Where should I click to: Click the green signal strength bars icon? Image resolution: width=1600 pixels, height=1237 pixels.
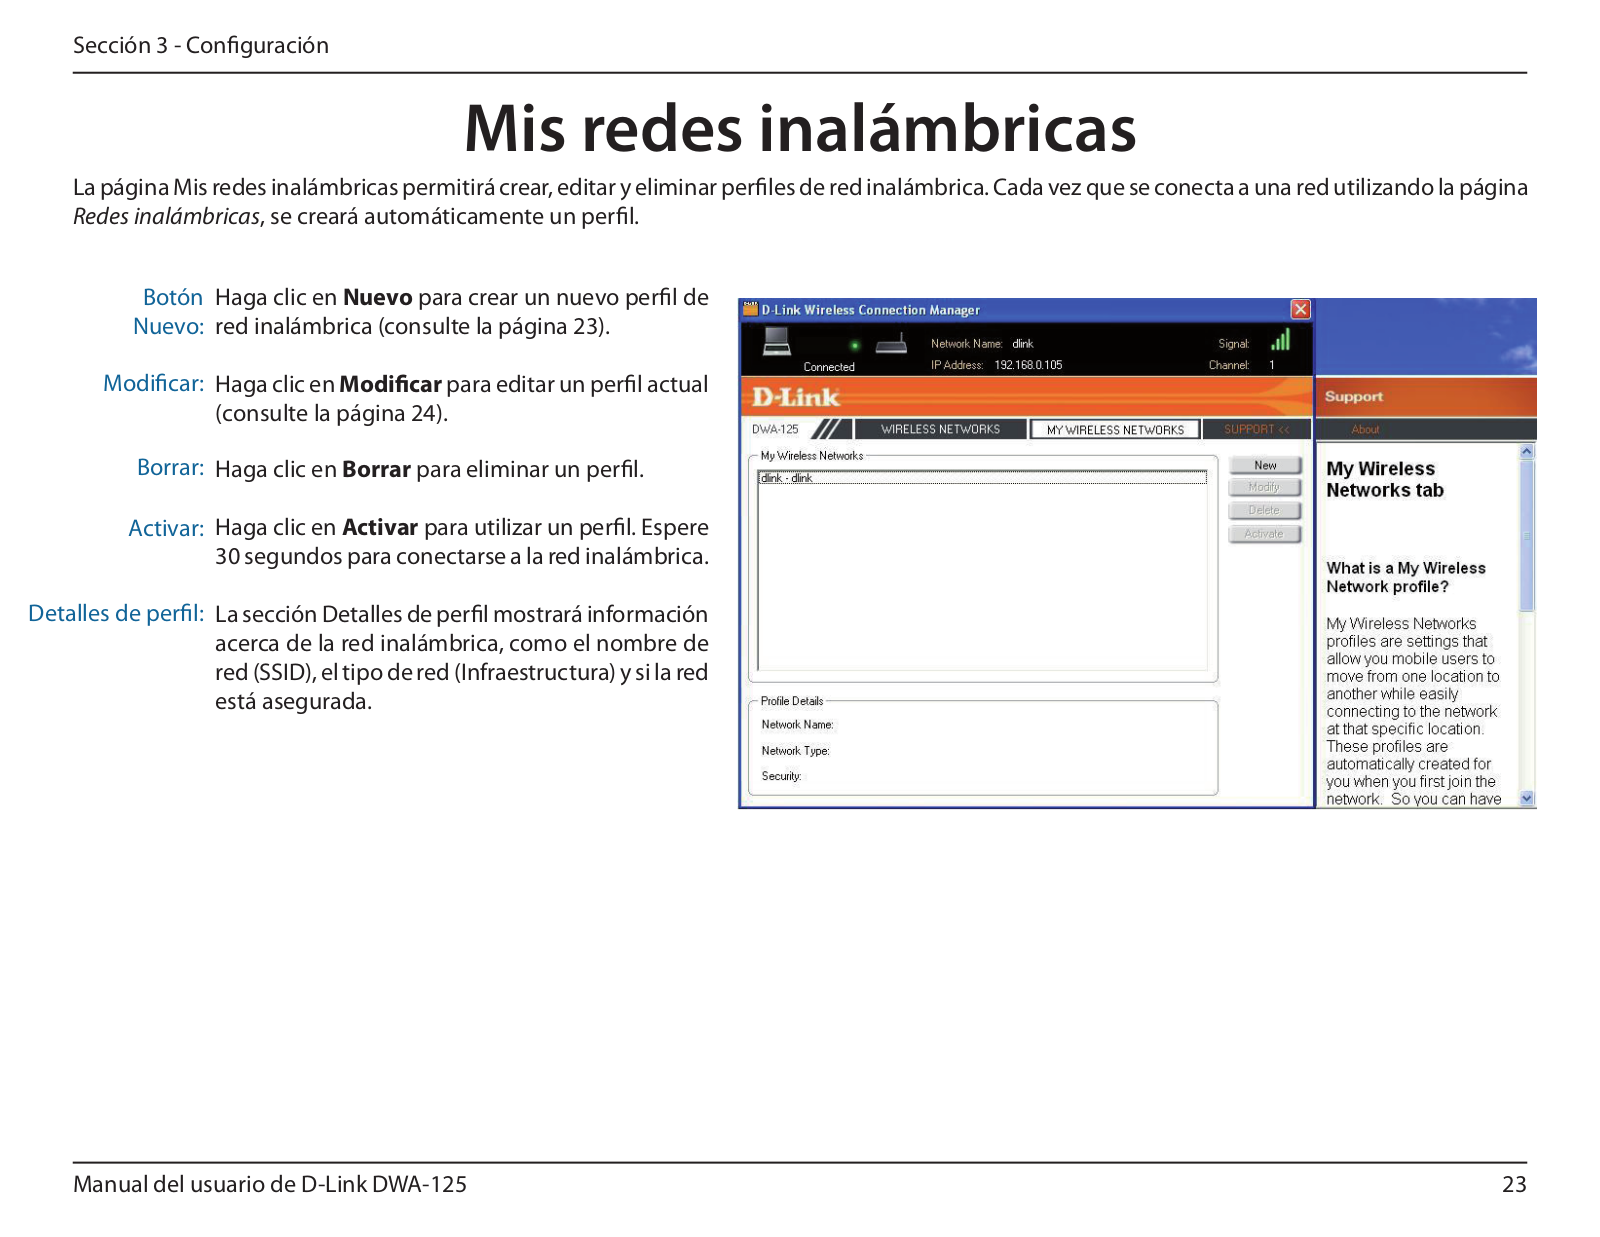coord(1280,340)
